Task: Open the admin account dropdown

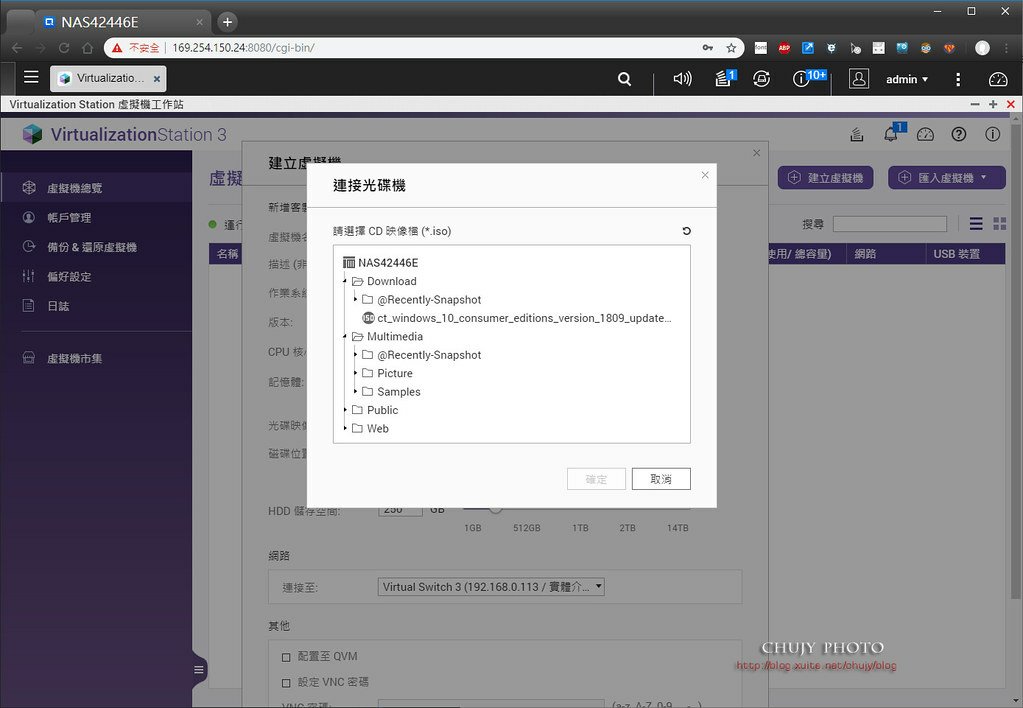Action: coord(907,79)
